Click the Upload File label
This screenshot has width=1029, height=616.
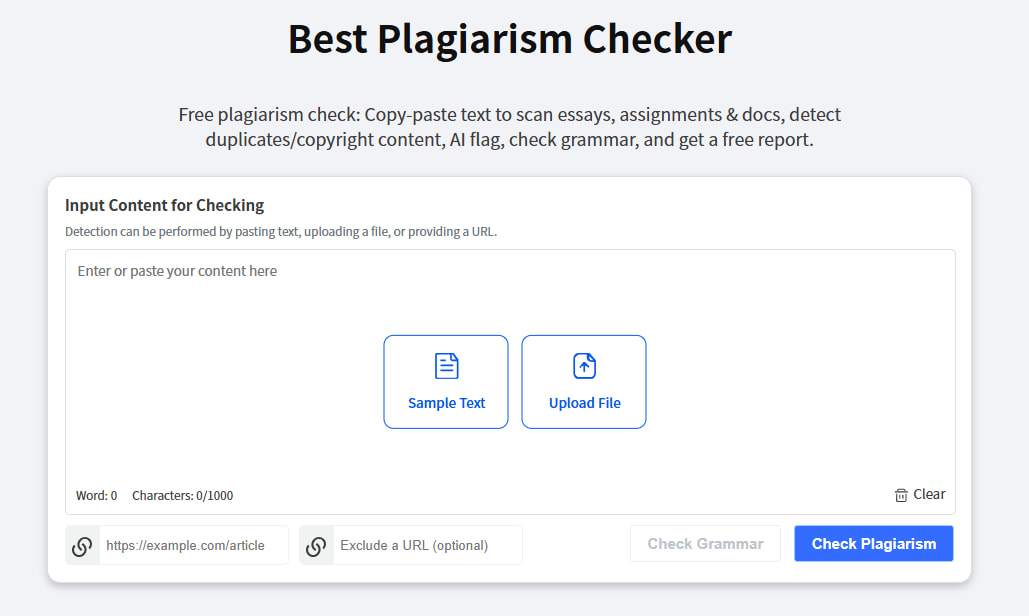pos(584,403)
